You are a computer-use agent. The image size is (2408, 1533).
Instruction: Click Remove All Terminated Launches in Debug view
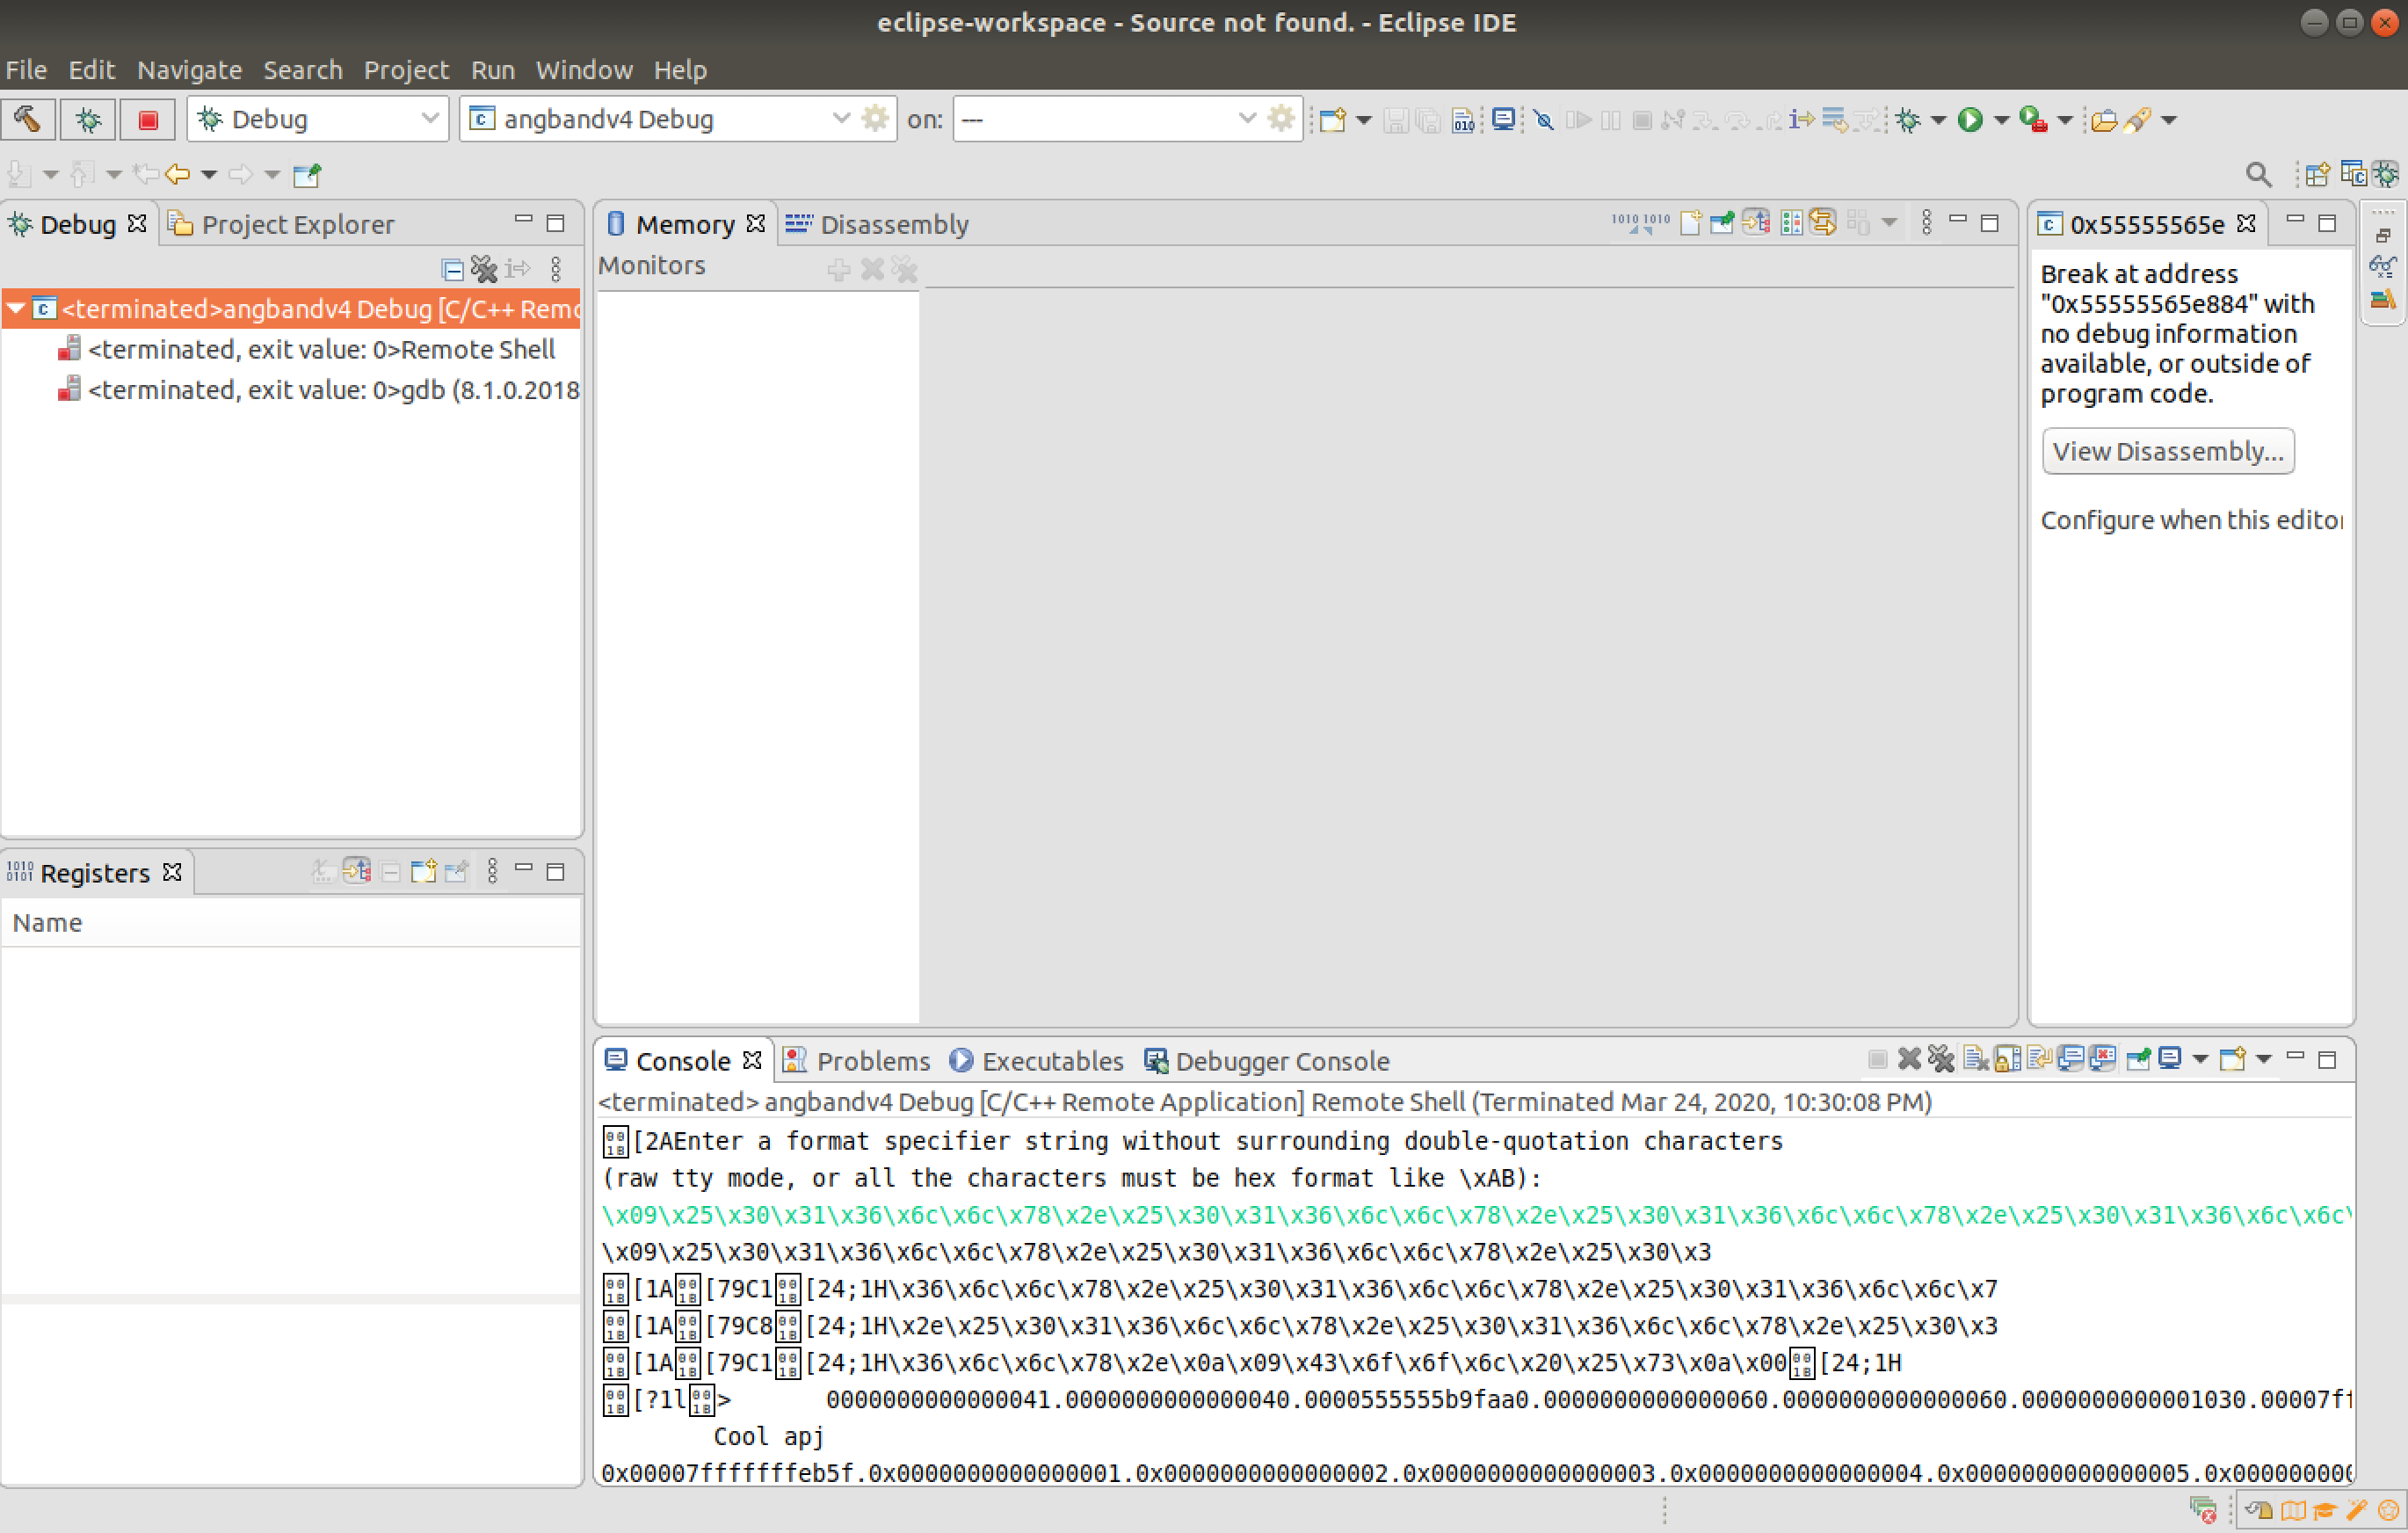coord(484,268)
